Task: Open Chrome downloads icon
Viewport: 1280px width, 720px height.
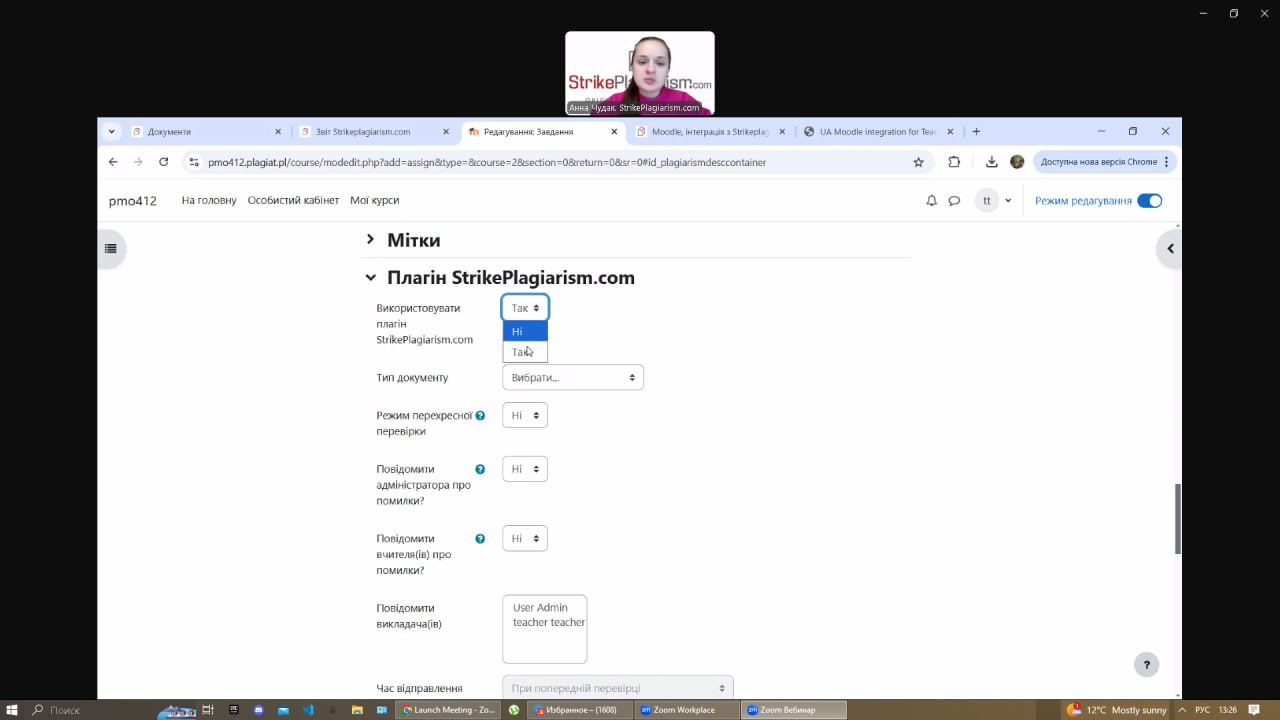Action: click(x=991, y=162)
